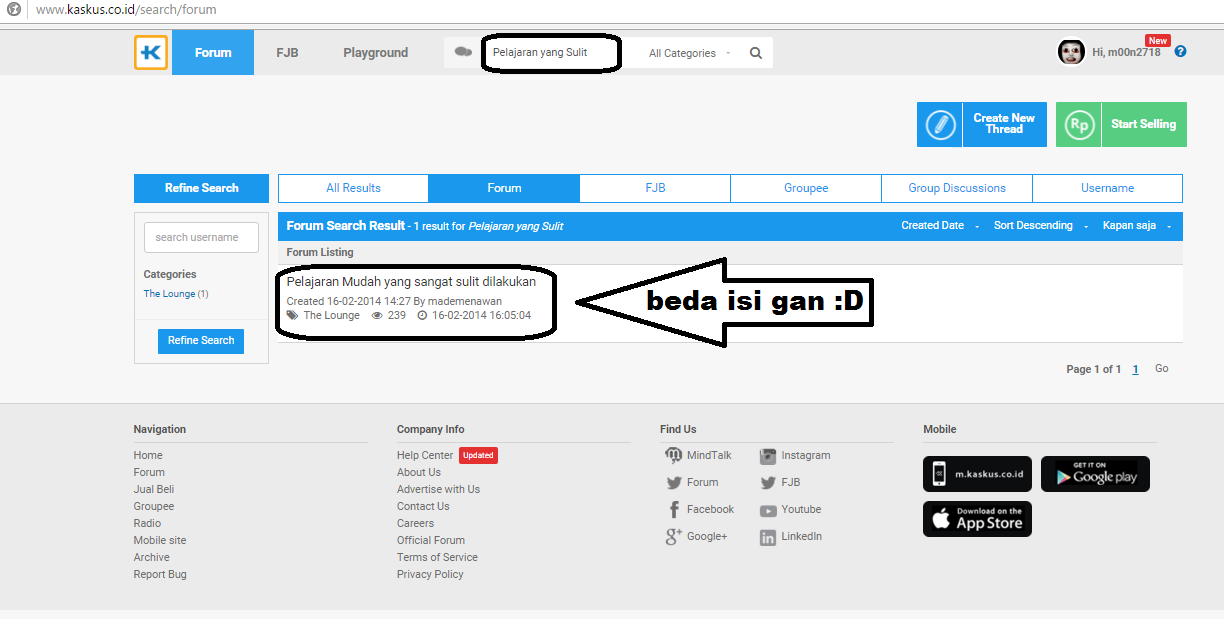Click the Twitter Forum icon

click(x=674, y=483)
